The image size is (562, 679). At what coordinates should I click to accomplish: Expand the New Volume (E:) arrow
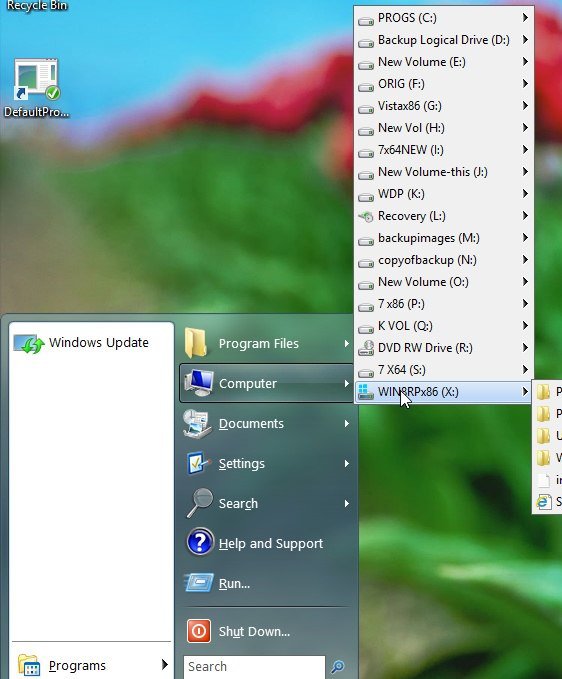point(525,61)
